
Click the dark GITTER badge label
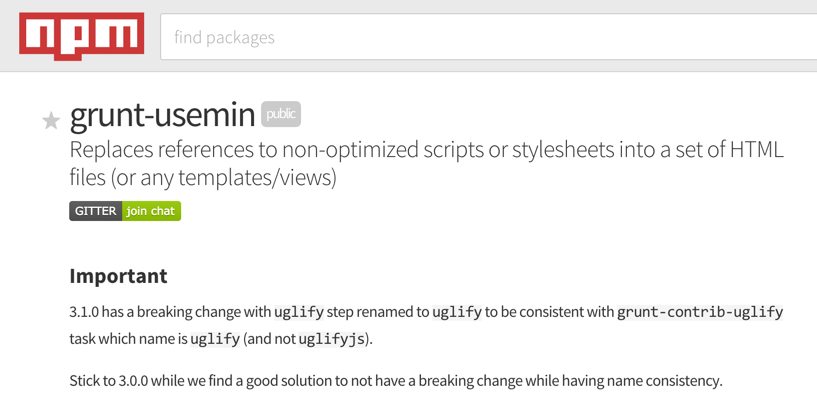[x=96, y=211]
